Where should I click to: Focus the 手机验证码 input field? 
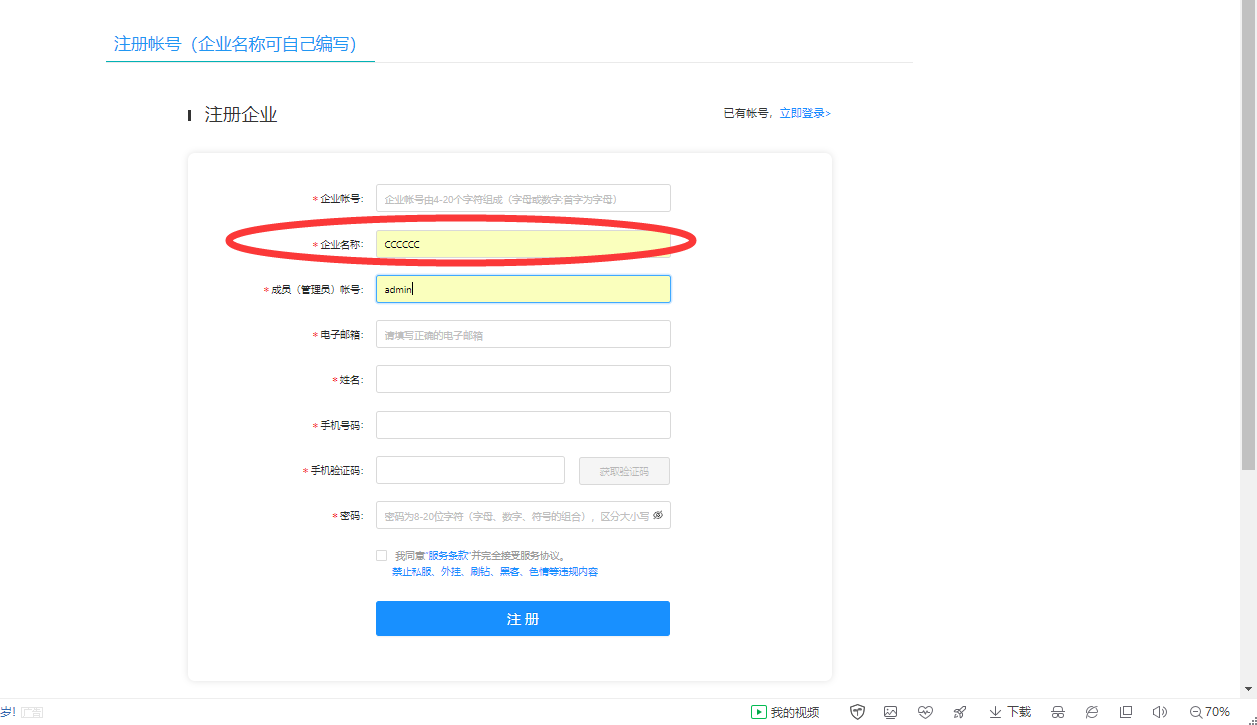(x=470, y=470)
